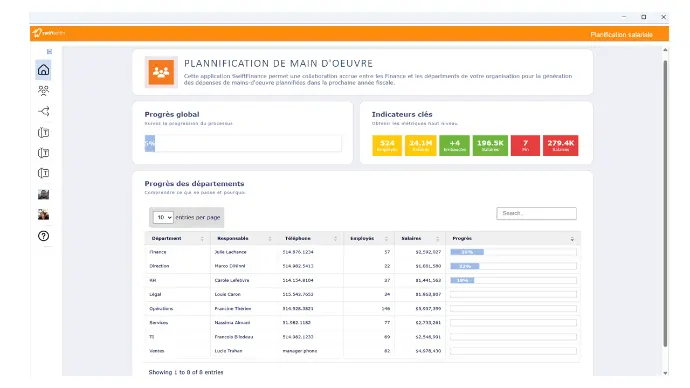The width and height of the screenshot is (690, 388).
Task: Click the red 7 tile
Action: pos(525,145)
